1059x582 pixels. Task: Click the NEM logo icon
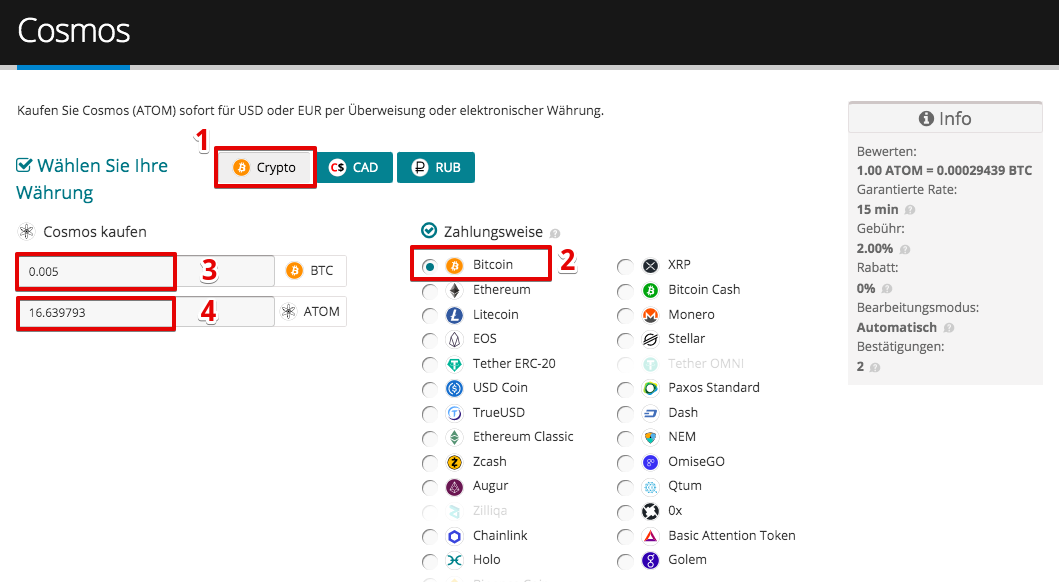pyautogui.click(x=650, y=438)
